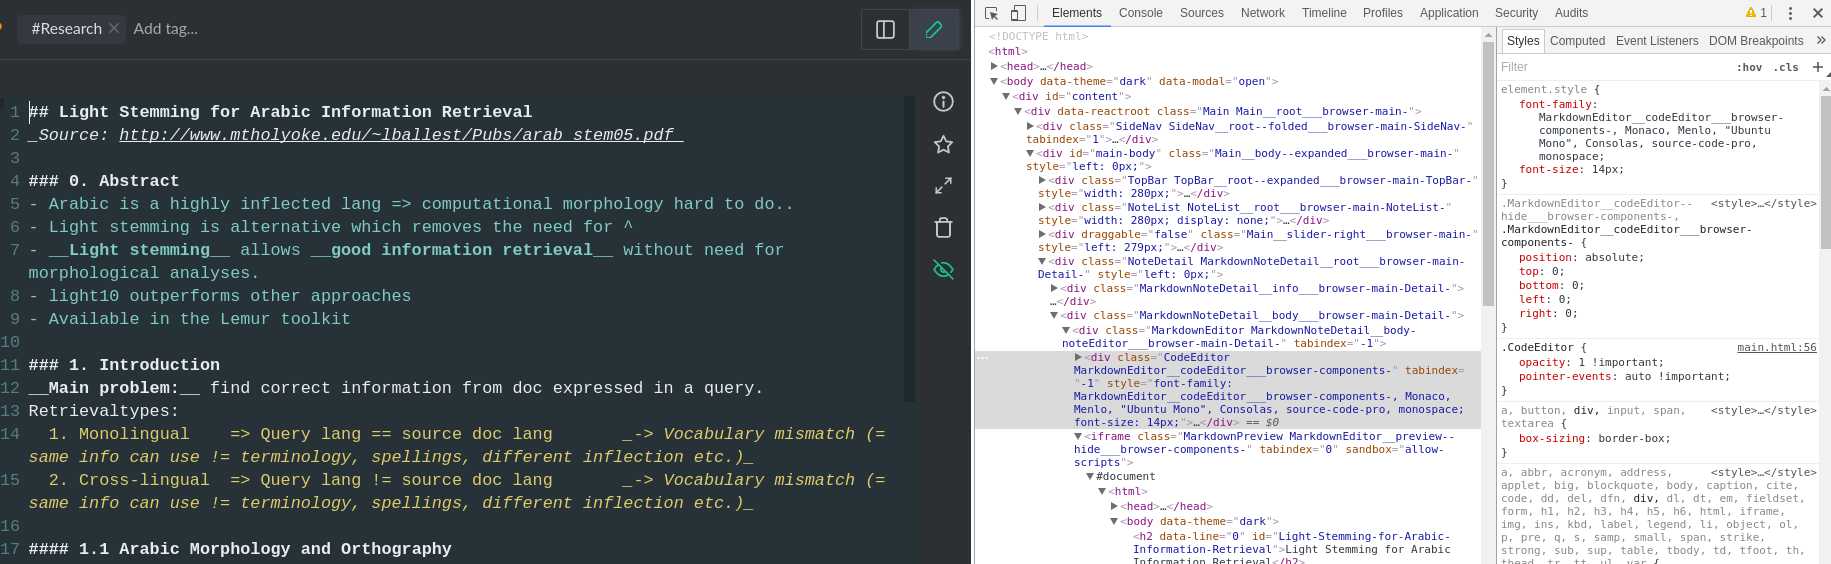This screenshot has height=564, width=1831.
Task: Close the DevTools panel
Action: (x=1817, y=13)
